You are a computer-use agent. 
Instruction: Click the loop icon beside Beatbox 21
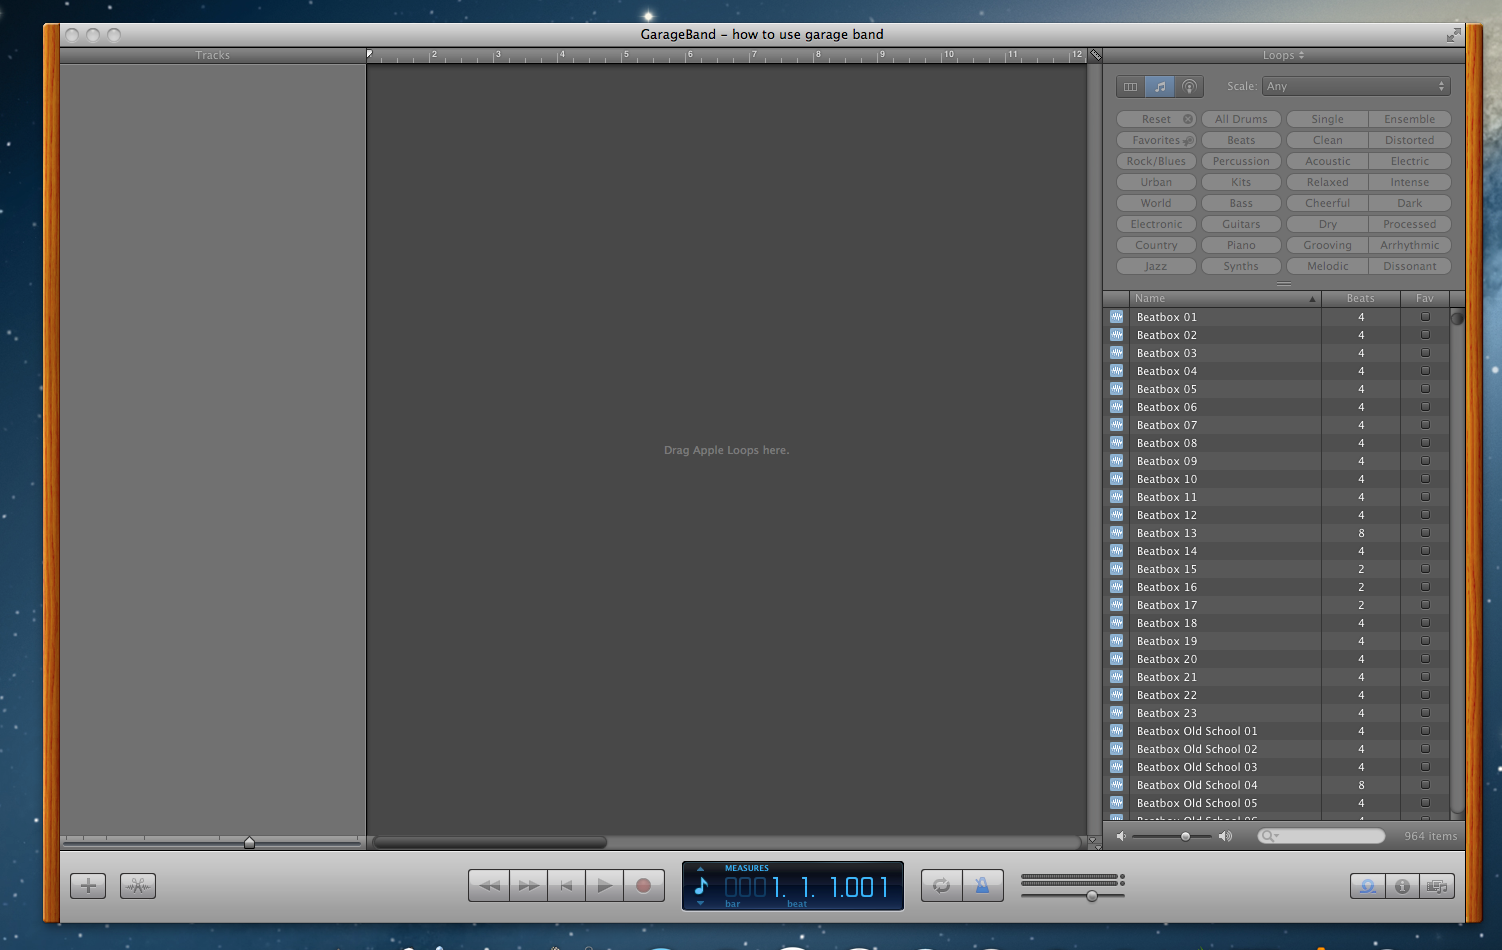coord(1116,677)
